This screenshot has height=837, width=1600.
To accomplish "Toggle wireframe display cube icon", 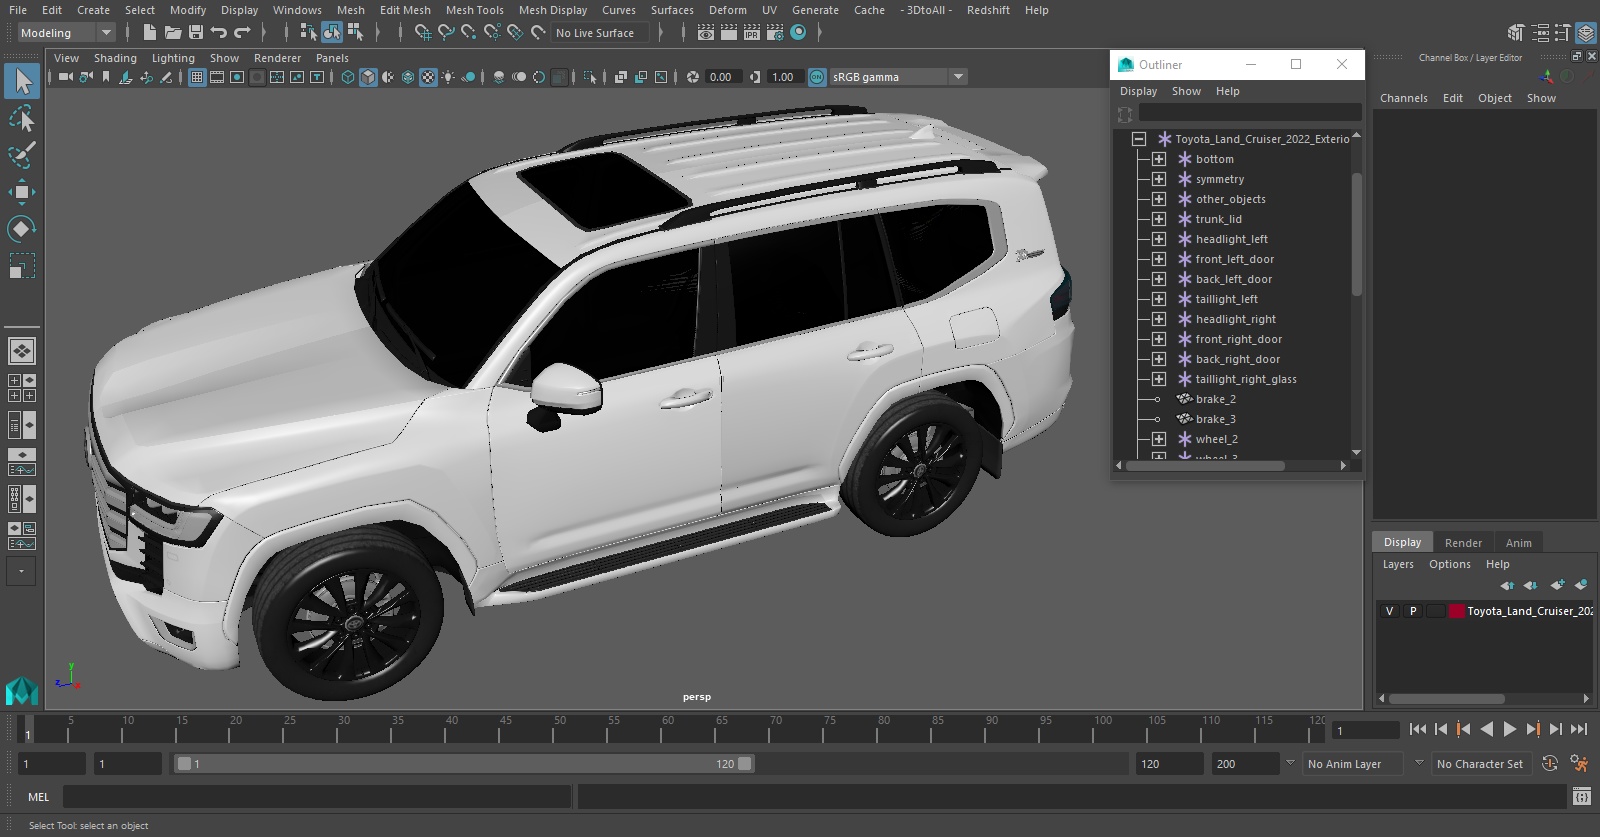I will 348,77.
